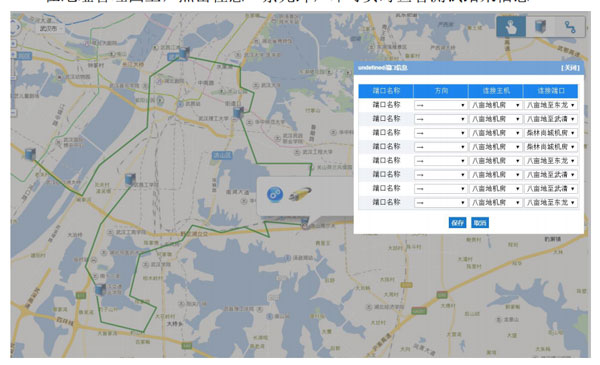Select the hand pointer tool in toolbar
Image resolution: width=600 pixels, height=365 pixels.
coord(511,27)
